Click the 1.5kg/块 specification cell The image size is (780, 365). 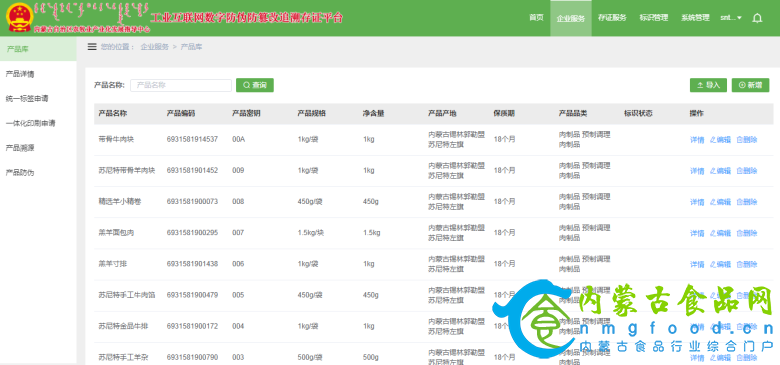point(311,233)
